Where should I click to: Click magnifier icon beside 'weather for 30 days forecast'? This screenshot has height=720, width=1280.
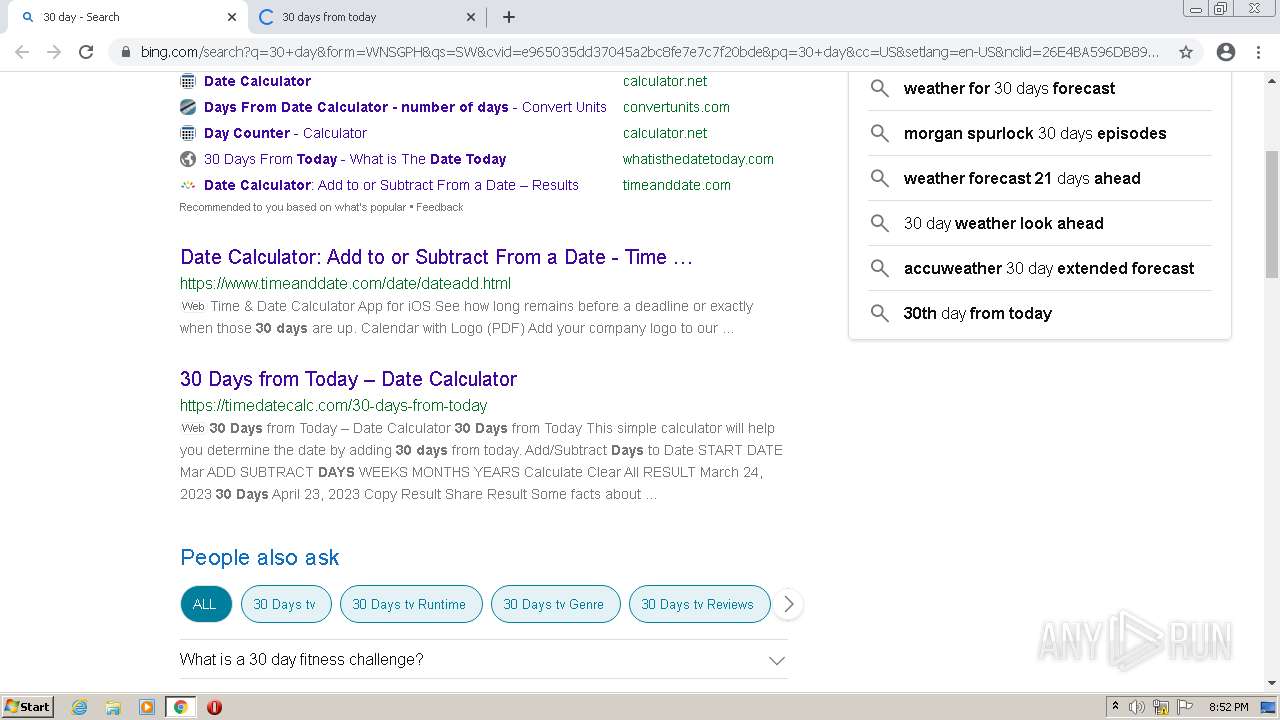879,88
